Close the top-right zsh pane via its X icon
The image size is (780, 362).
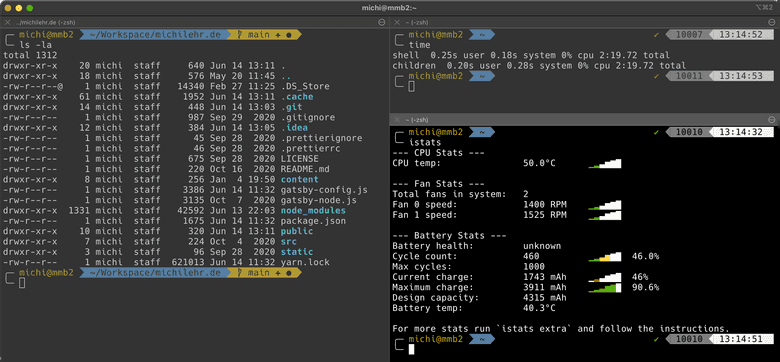pyautogui.click(x=397, y=22)
